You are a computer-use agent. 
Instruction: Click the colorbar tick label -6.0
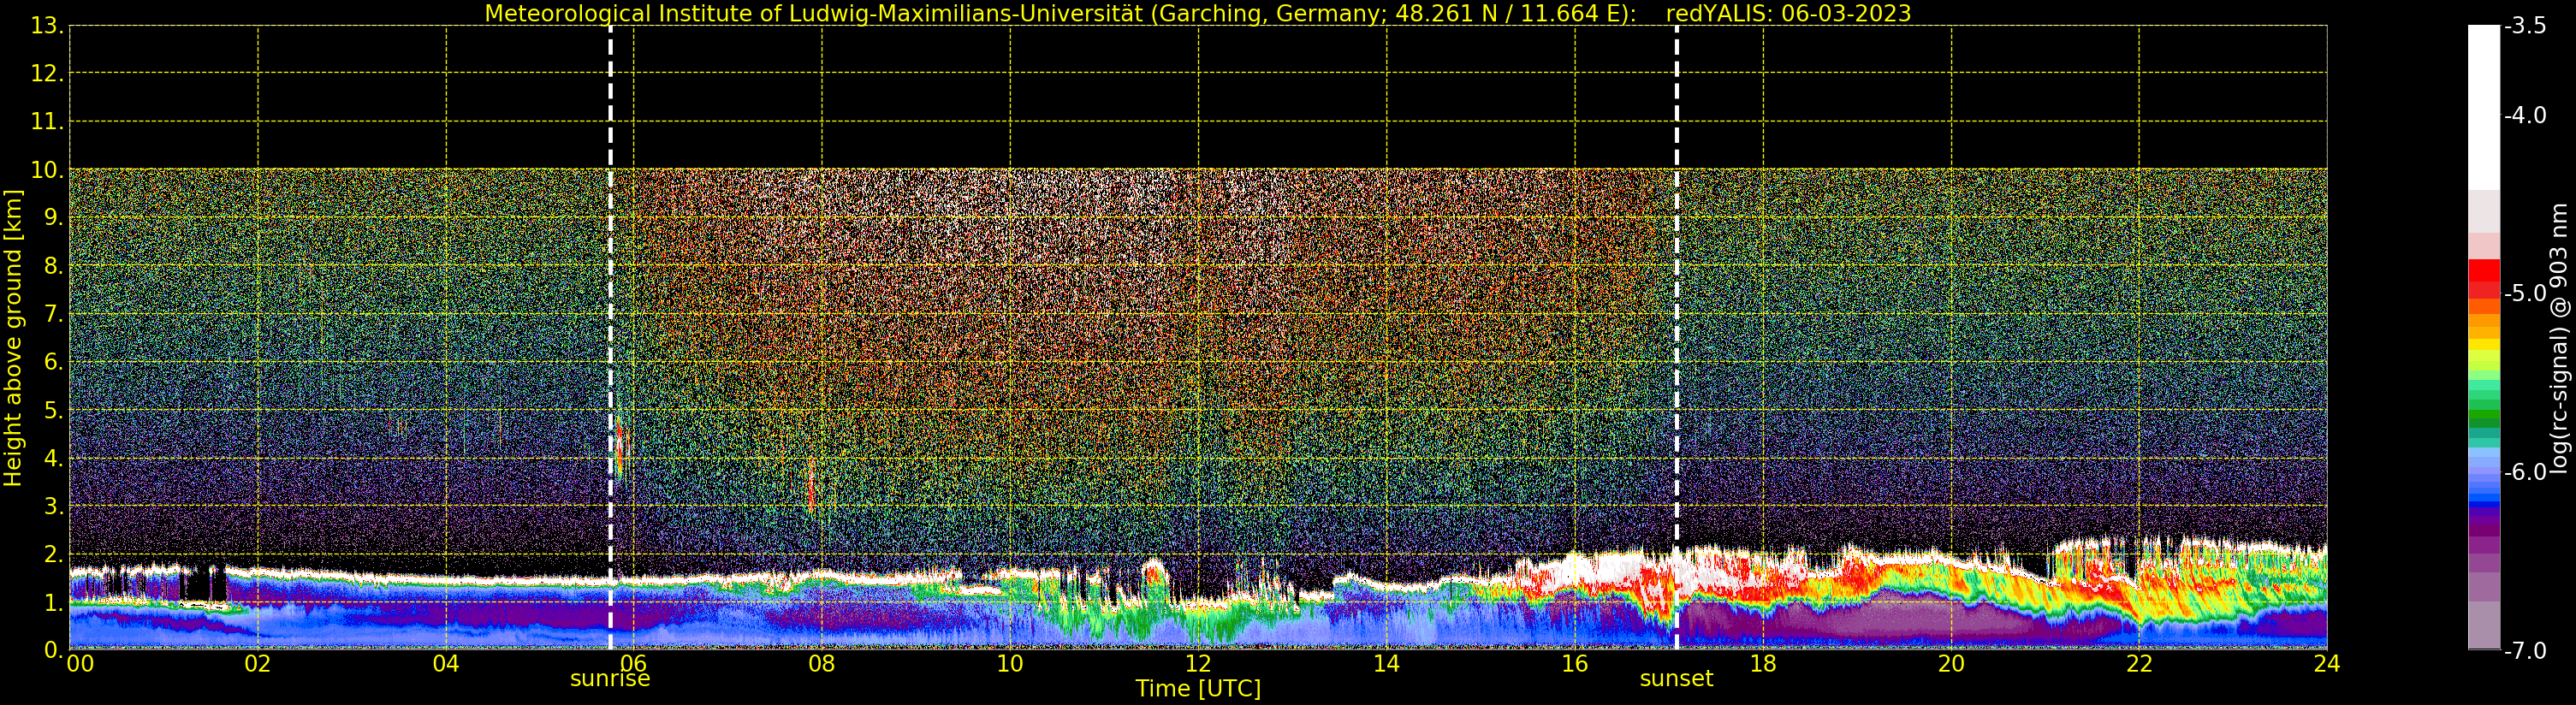tap(2525, 472)
